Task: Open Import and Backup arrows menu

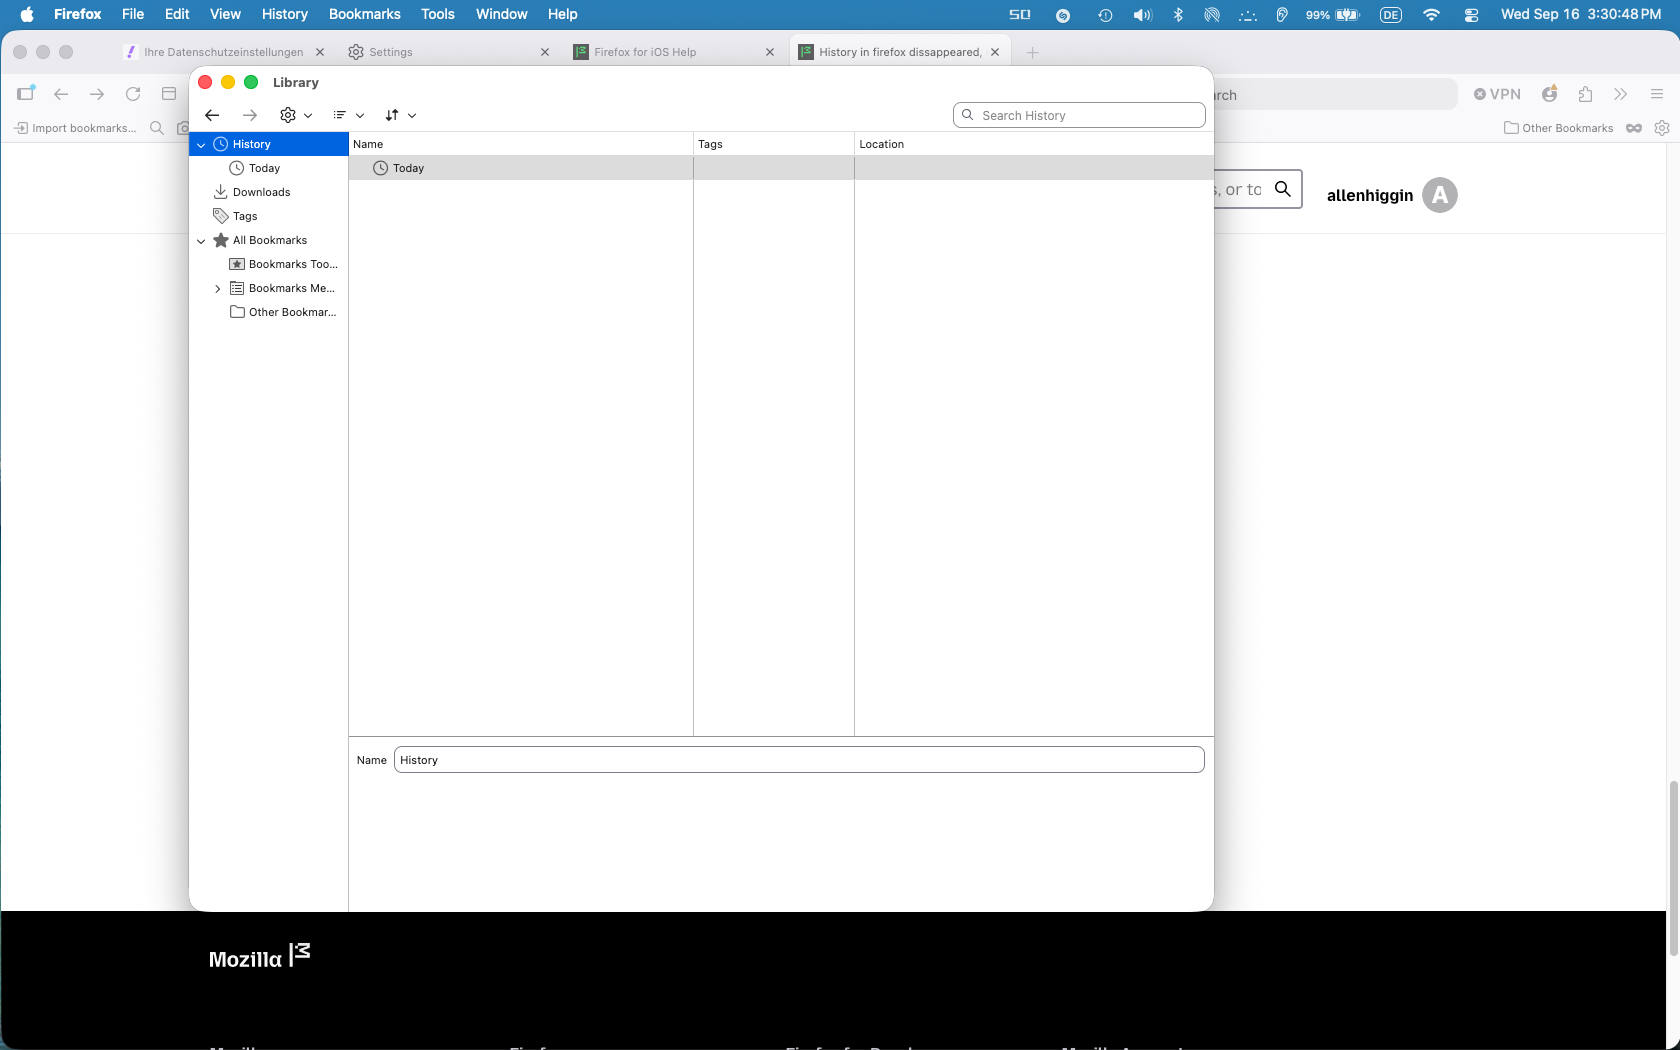Action: (x=400, y=115)
